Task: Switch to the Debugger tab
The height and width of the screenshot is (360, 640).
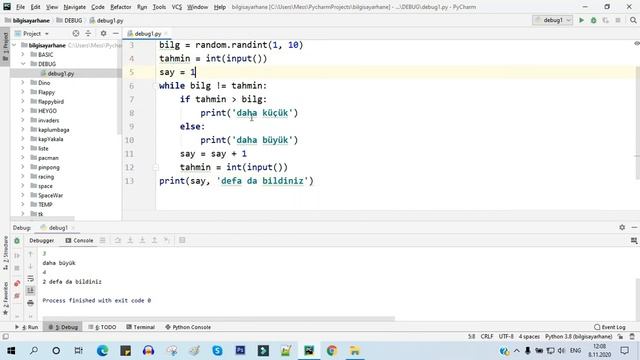Action: coord(42,240)
